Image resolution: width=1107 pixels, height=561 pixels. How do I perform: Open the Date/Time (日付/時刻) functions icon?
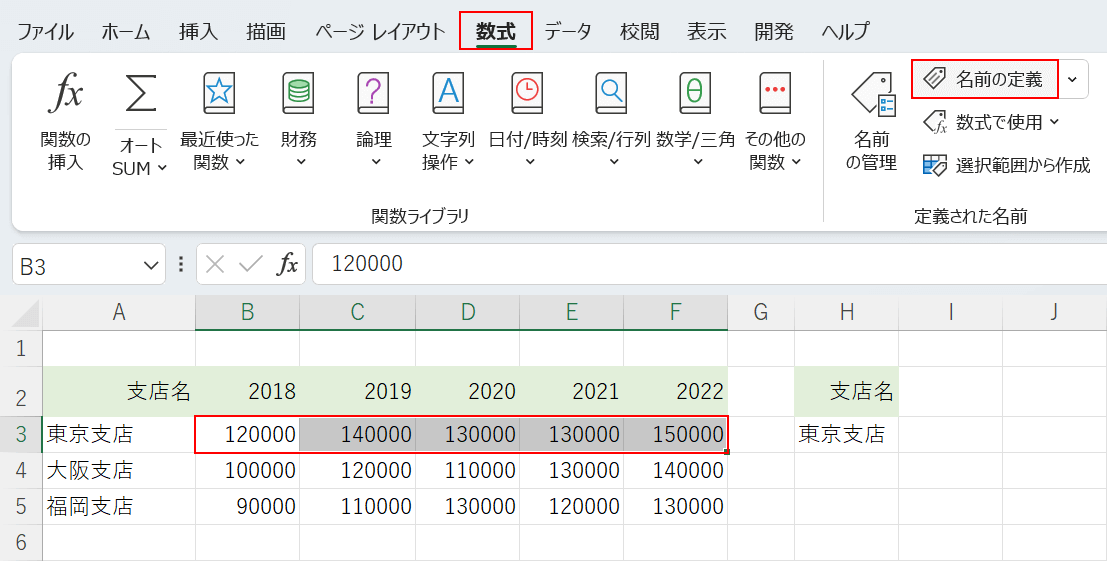tap(527, 95)
